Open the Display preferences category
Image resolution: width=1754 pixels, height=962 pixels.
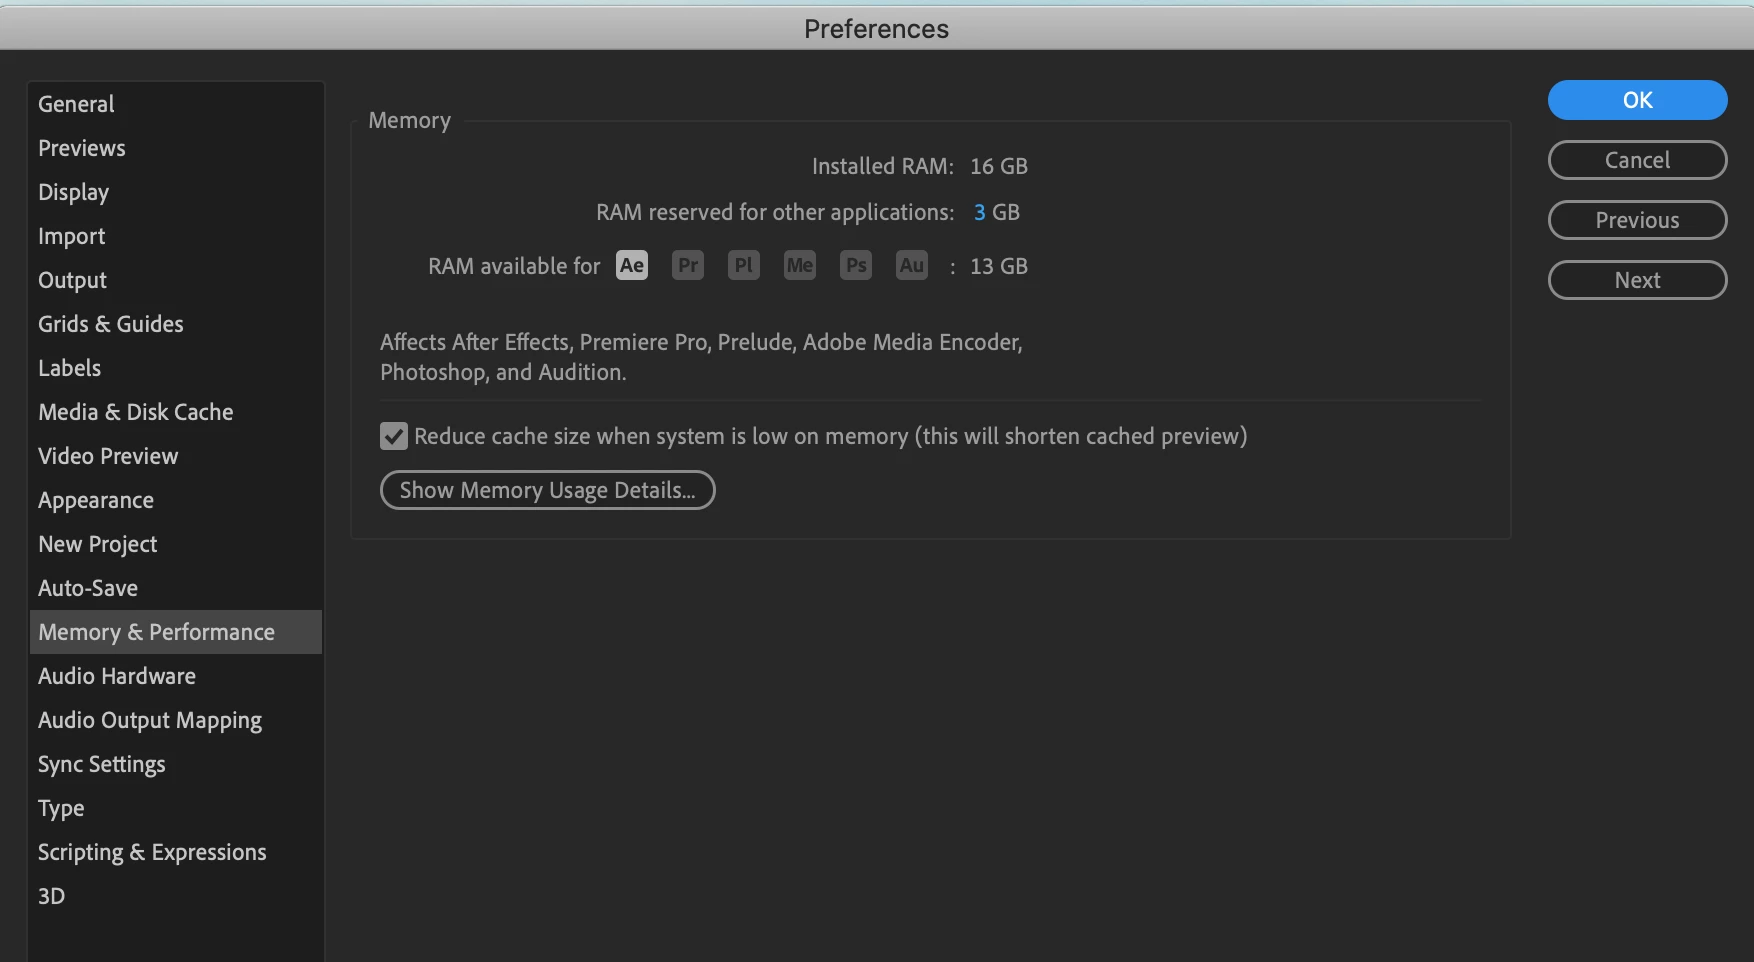pyautogui.click(x=176, y=192)
